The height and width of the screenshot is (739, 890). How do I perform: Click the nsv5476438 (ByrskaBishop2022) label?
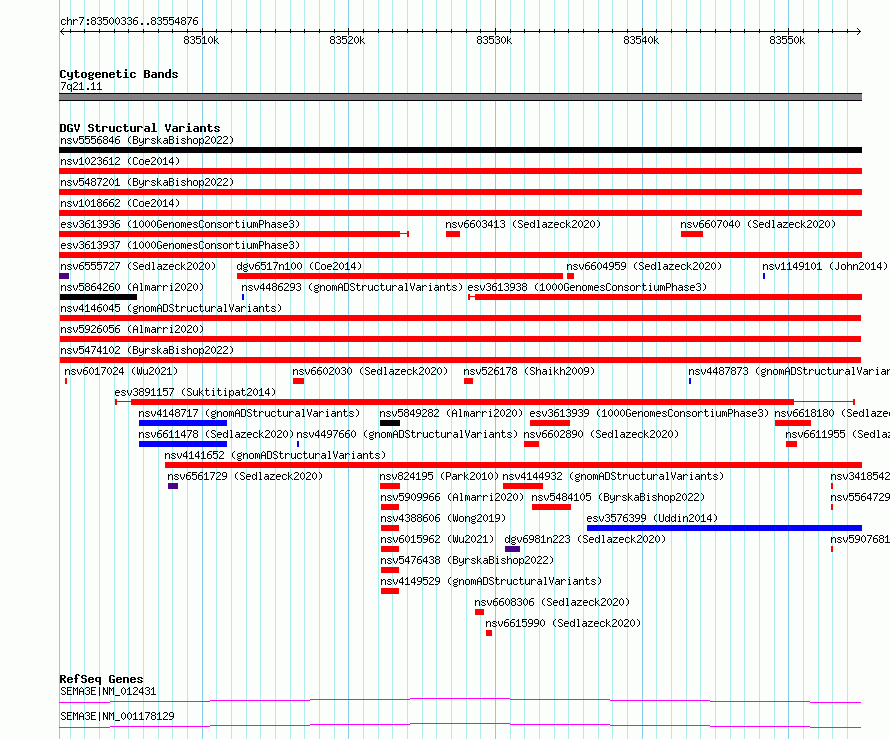point(467,560)
